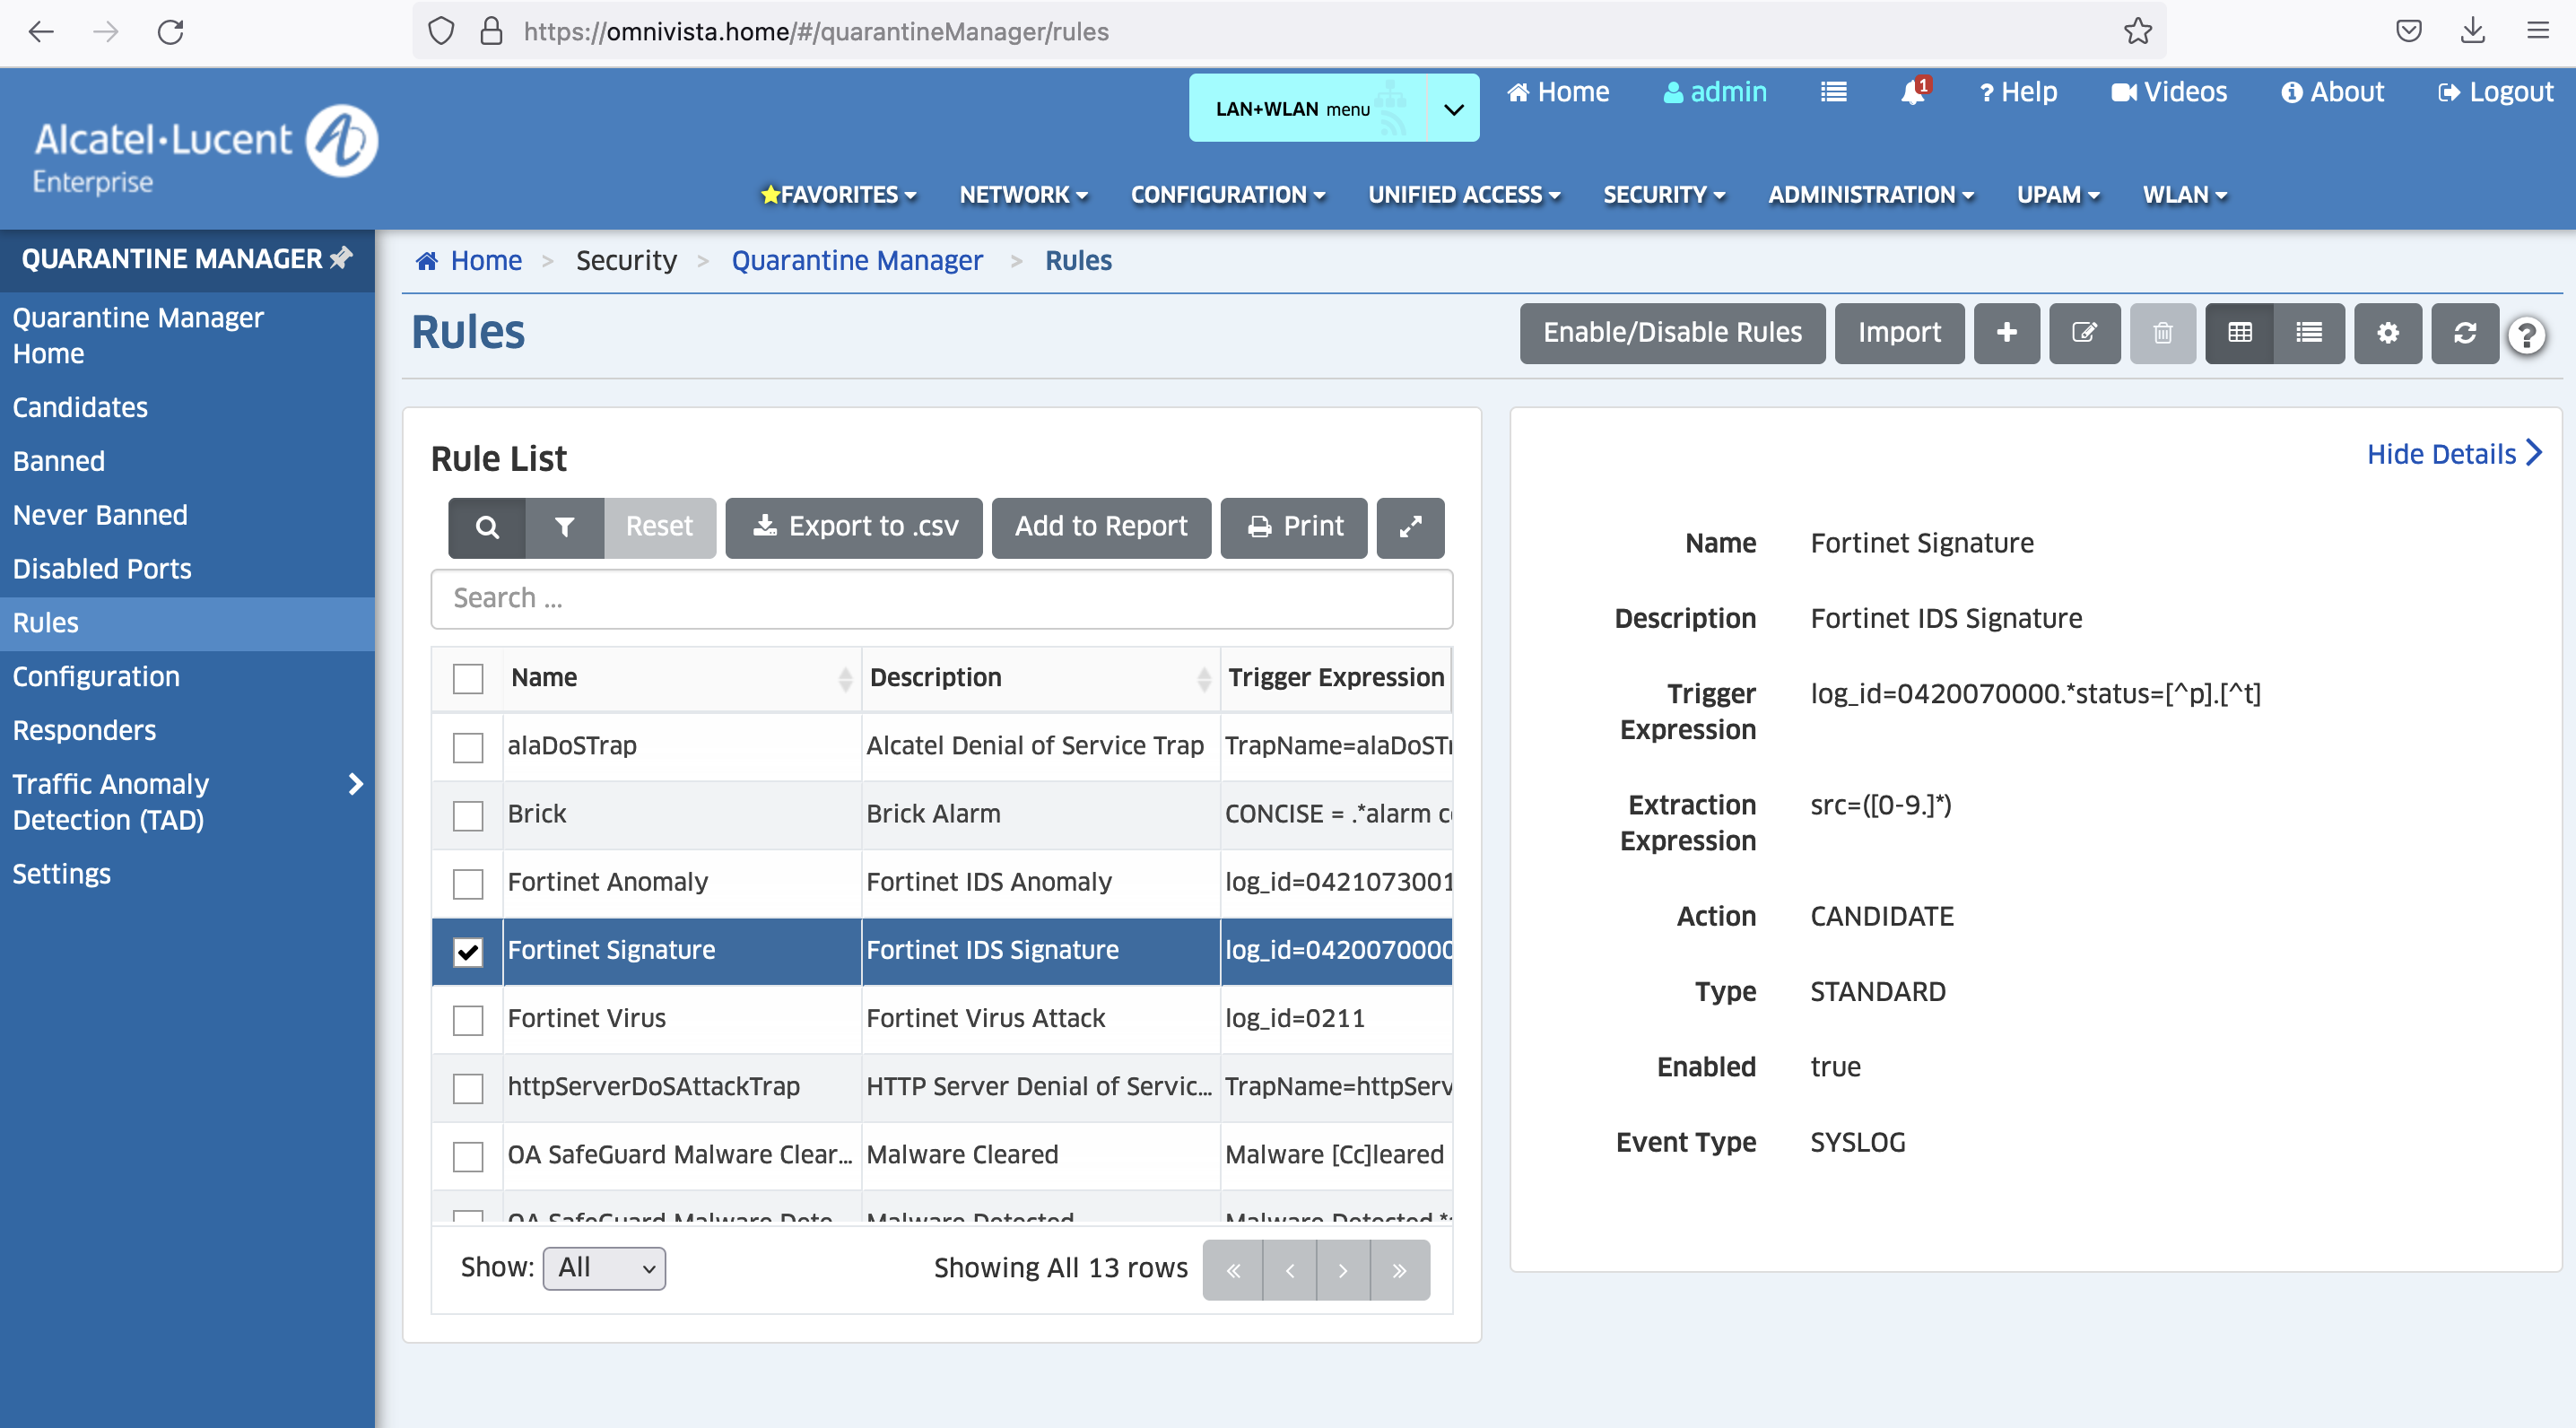This screenshot has width=2576, height=1428.
Task: Expand the LAN+WLAN menu dropdown arrow
Action: [1453, 109]
